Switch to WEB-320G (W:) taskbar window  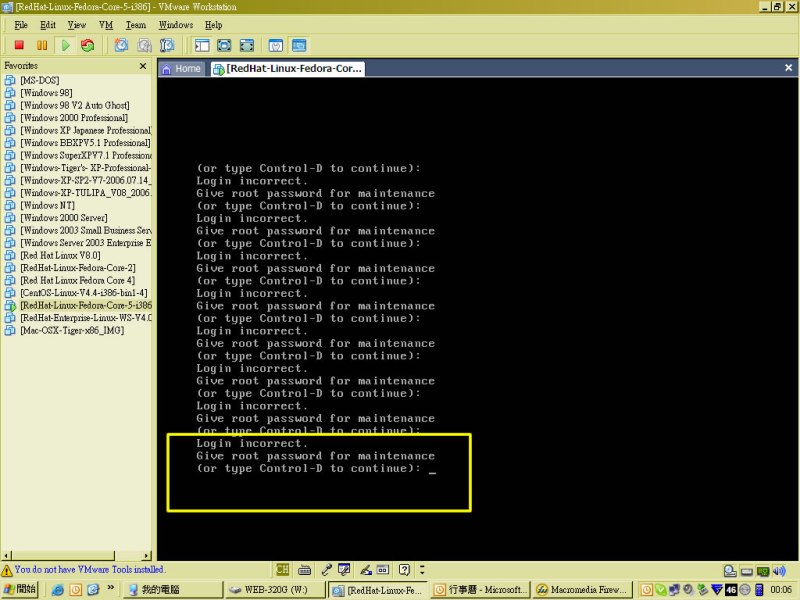(275, 590)
